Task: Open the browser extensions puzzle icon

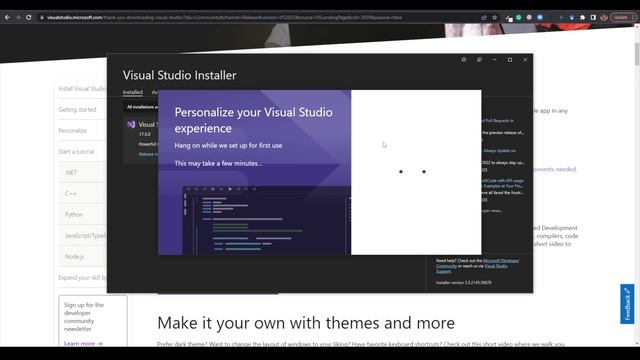Action: click(582, 18)
